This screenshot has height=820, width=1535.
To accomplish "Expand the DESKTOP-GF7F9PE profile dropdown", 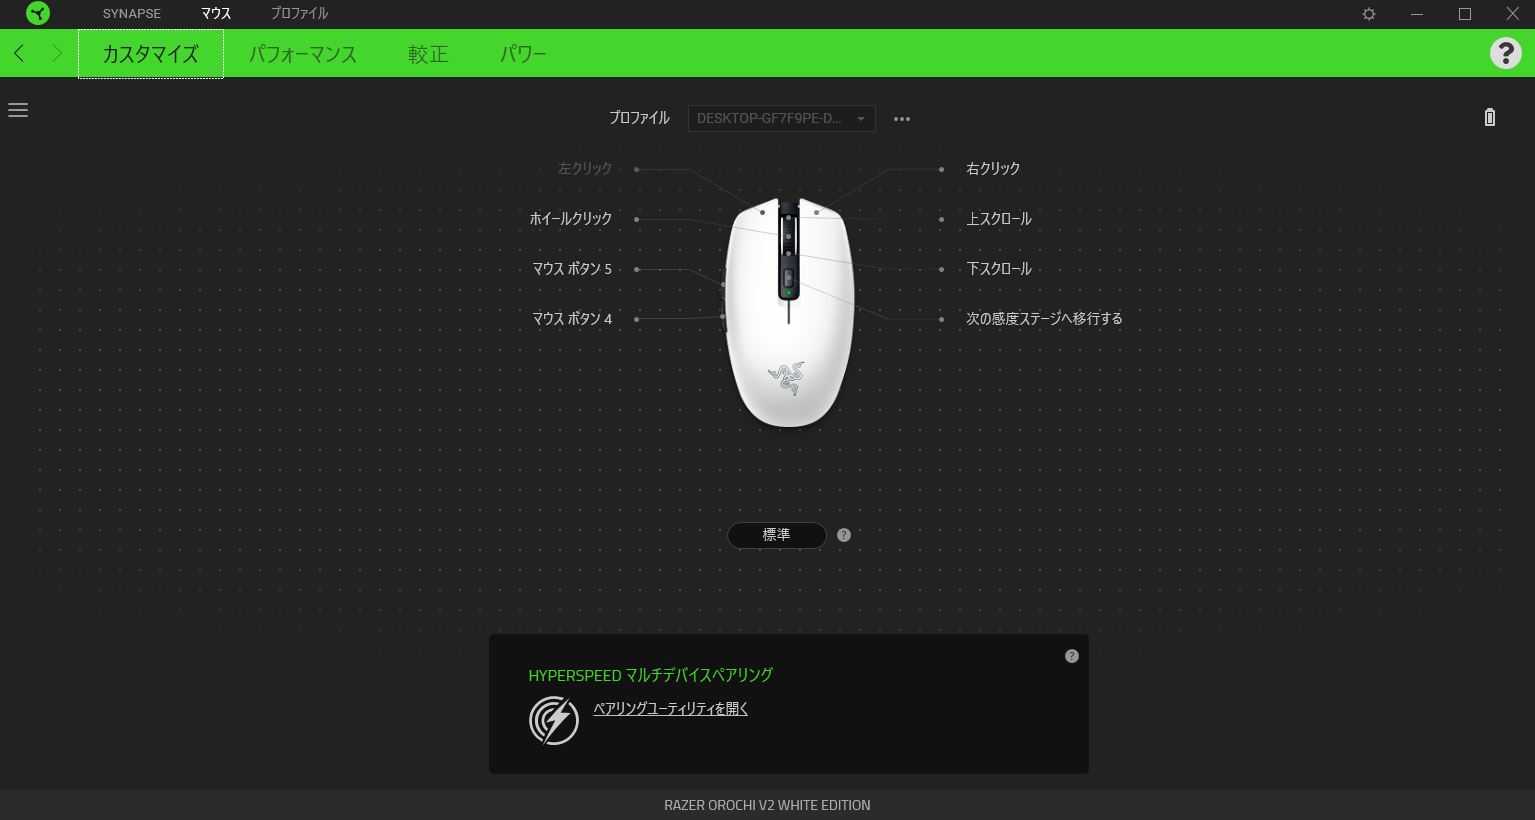I will pos(782,118).
